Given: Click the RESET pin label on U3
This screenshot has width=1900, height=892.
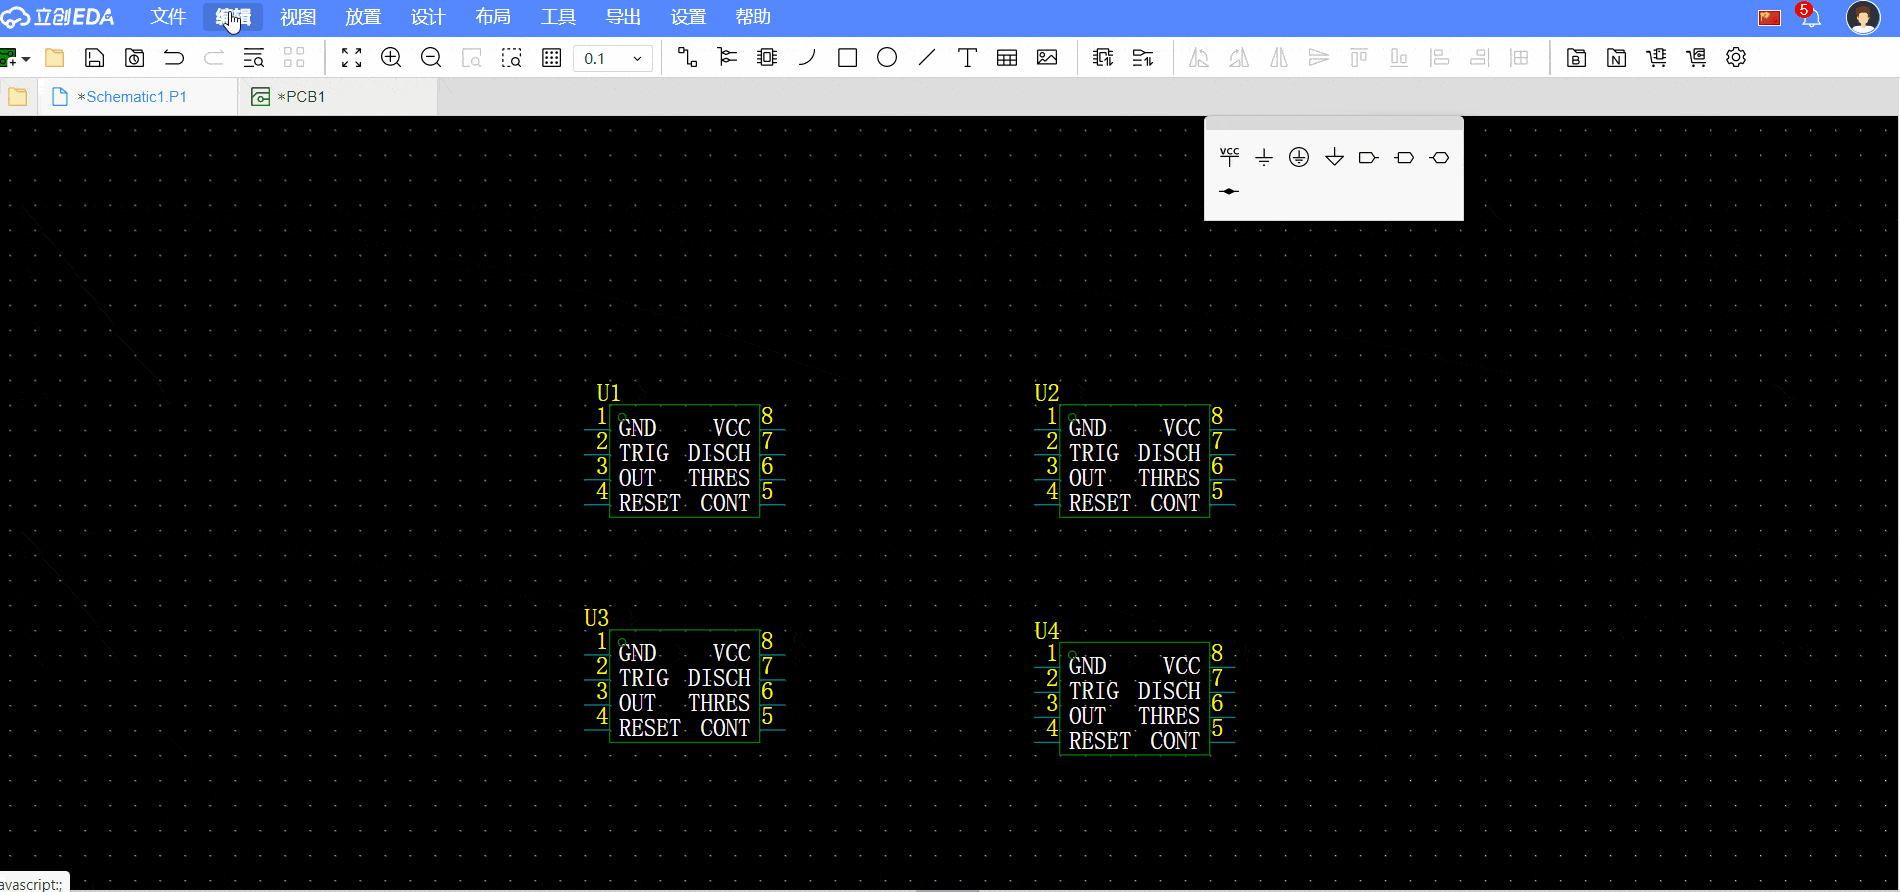Looking at the screenshot, I should click(x=649, y=728).
